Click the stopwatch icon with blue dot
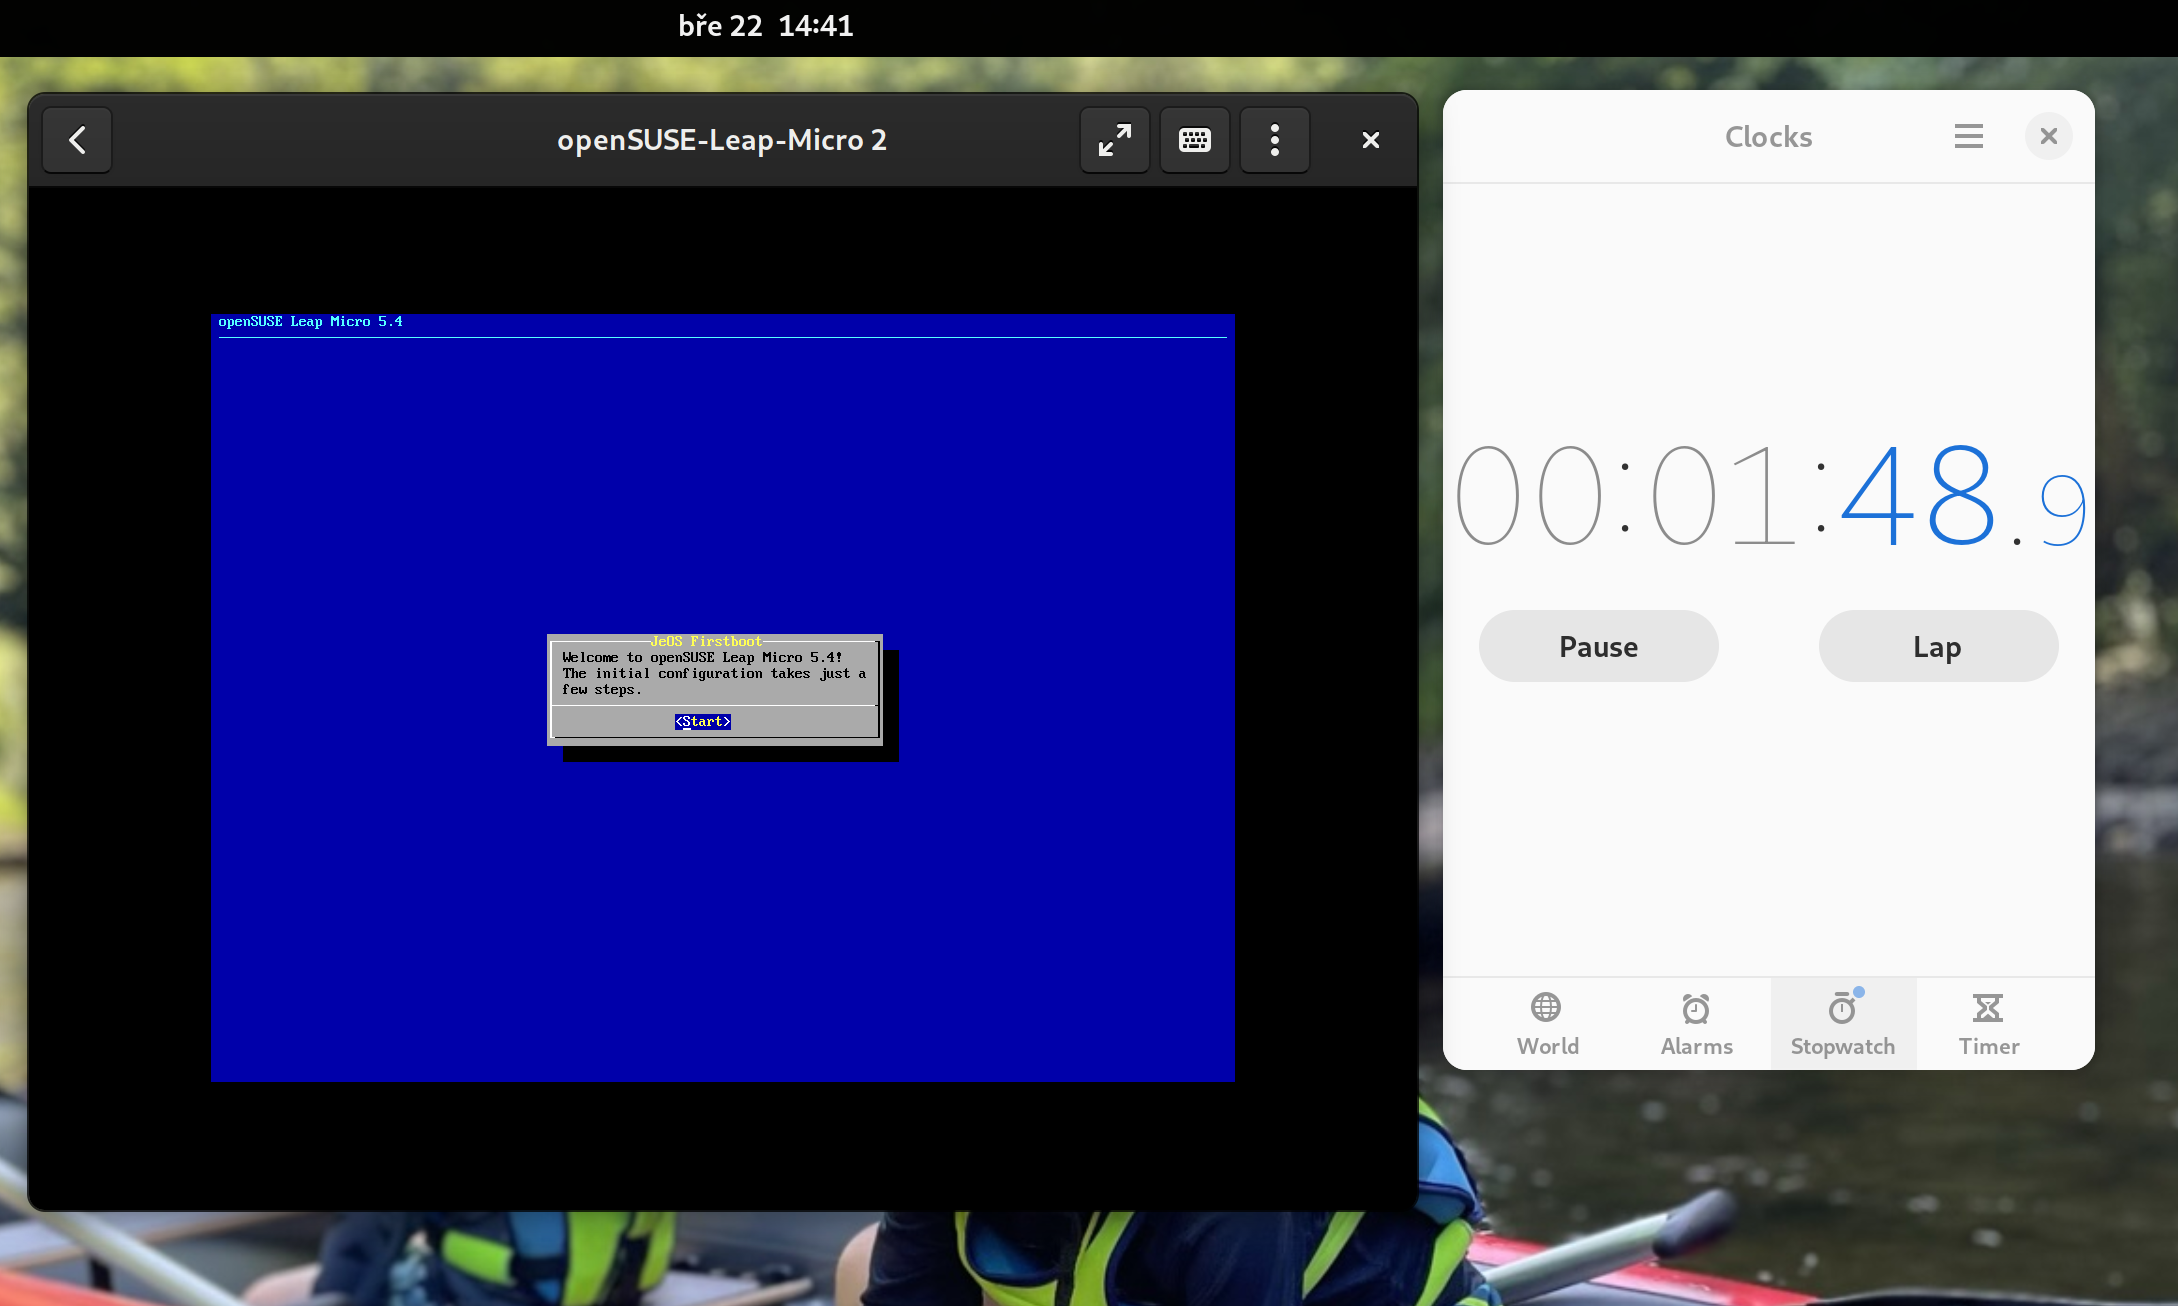This screenshot has width=2178, height=1306. (x=1842, y=1008)
